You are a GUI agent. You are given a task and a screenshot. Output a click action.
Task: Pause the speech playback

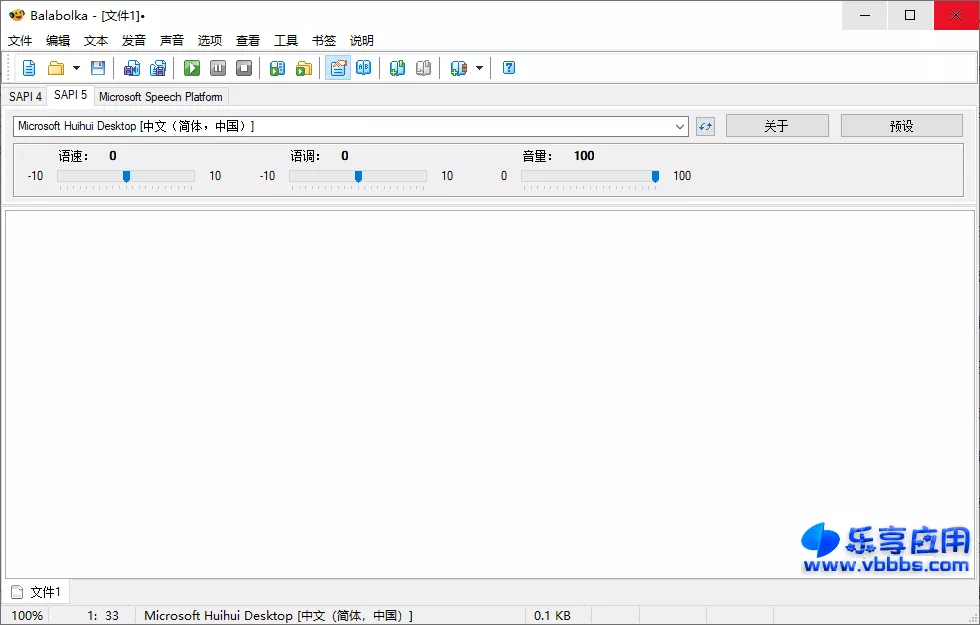coord(218,67)
